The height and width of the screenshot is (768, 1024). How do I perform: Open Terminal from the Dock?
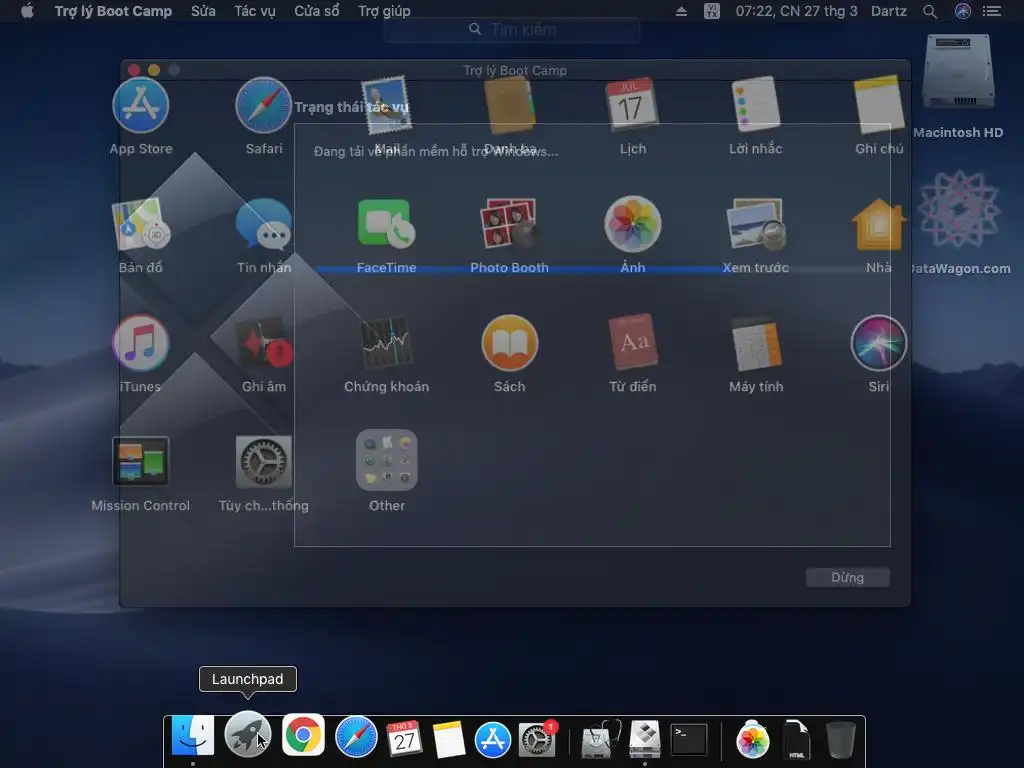(689, 739)
